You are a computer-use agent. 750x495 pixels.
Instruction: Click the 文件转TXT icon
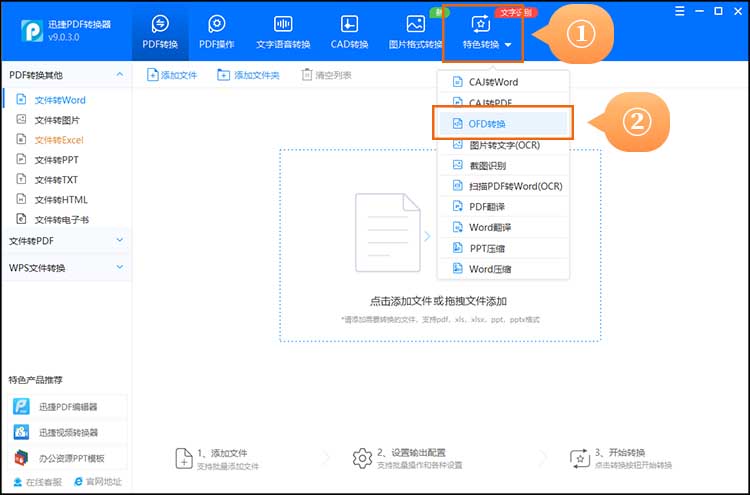[x=21, y=179]
